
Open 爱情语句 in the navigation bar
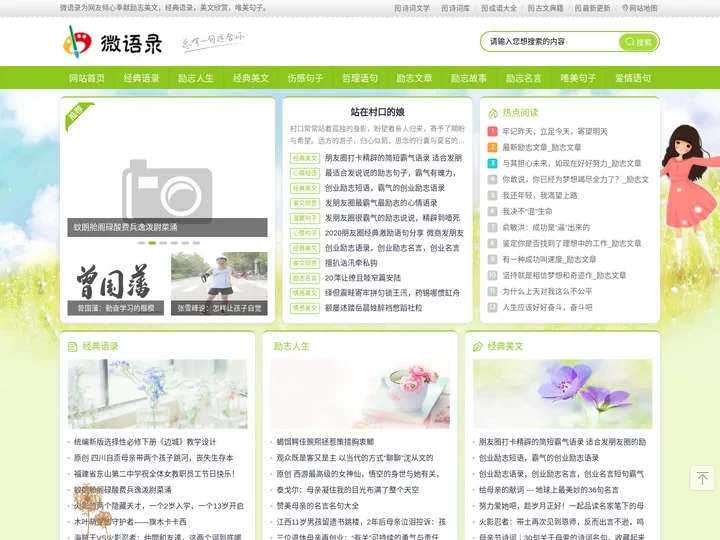click(x=633, y=78)
